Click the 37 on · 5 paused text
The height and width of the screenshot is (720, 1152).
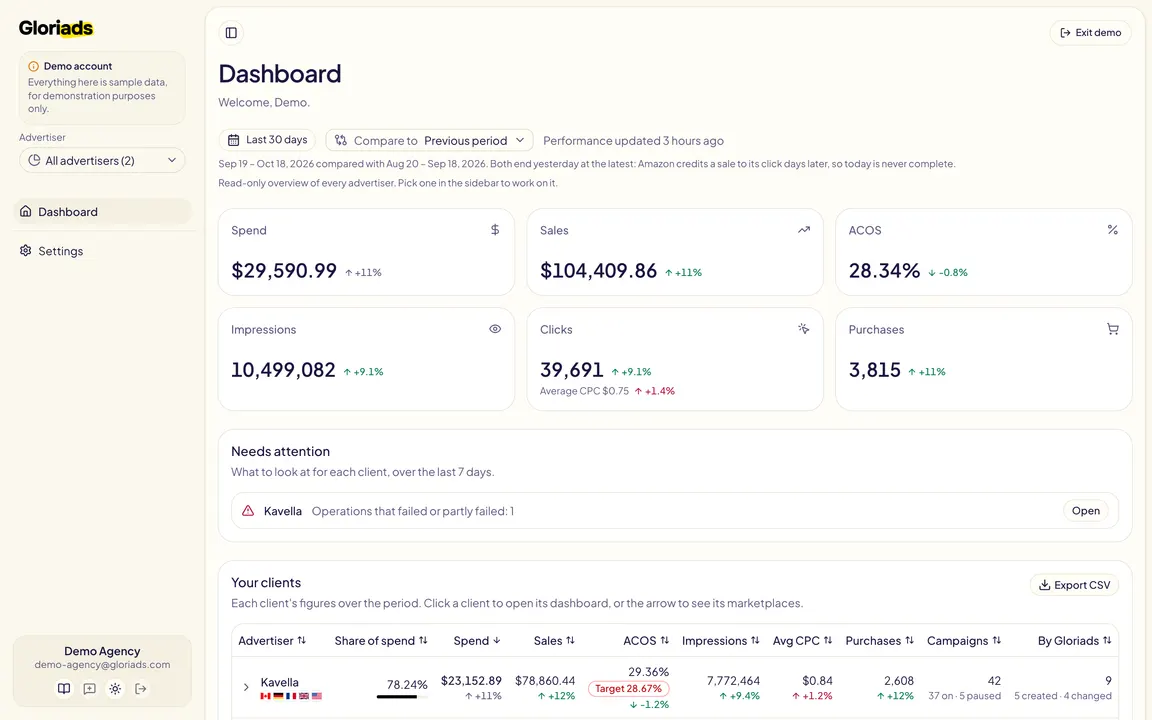[x=965, y=696]
